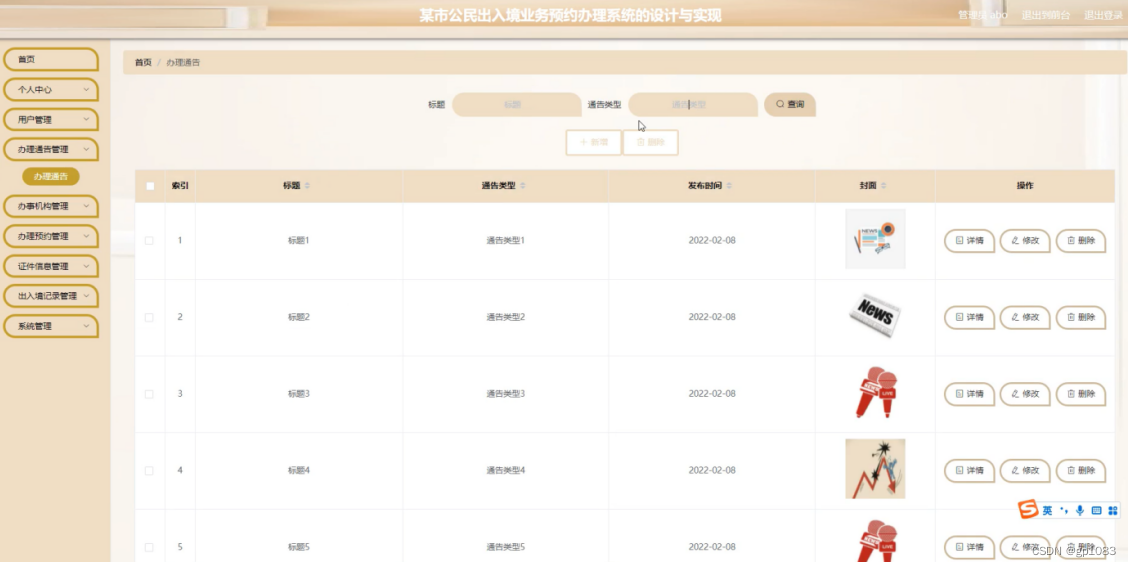Expand the 系统管理 sidebar menu
This screenshot has width=1131, height=567.
[x=50, y=326]
